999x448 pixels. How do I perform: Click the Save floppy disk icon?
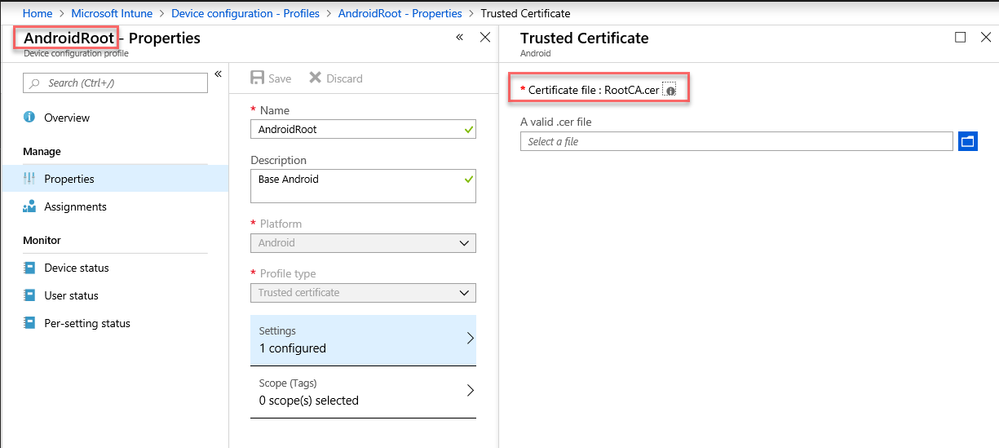(257, 78)
